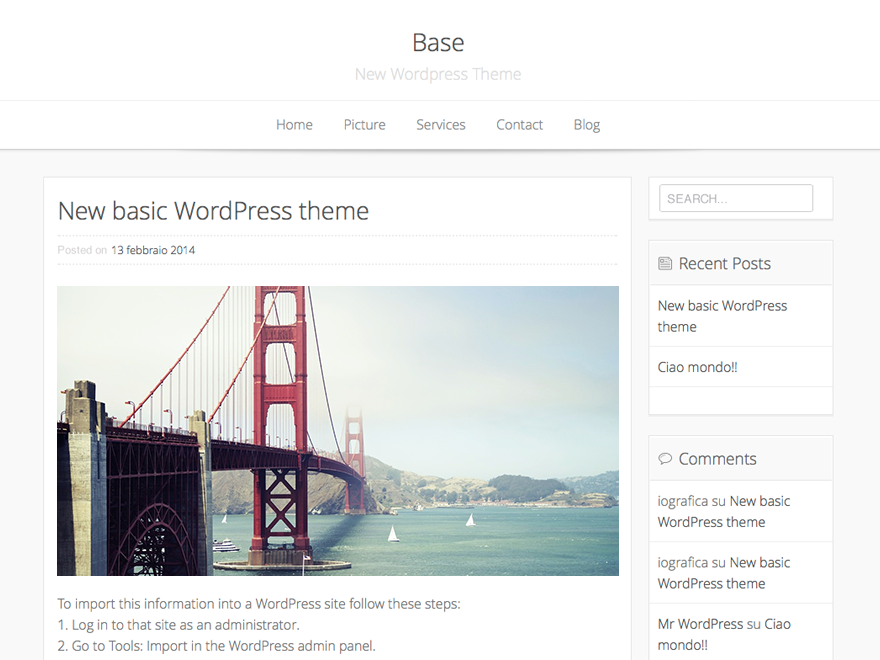The height and width of the screenshot is (660, 880).
Task: Click the Mr WordPress commenter link
Action: [x=700, y=624]
